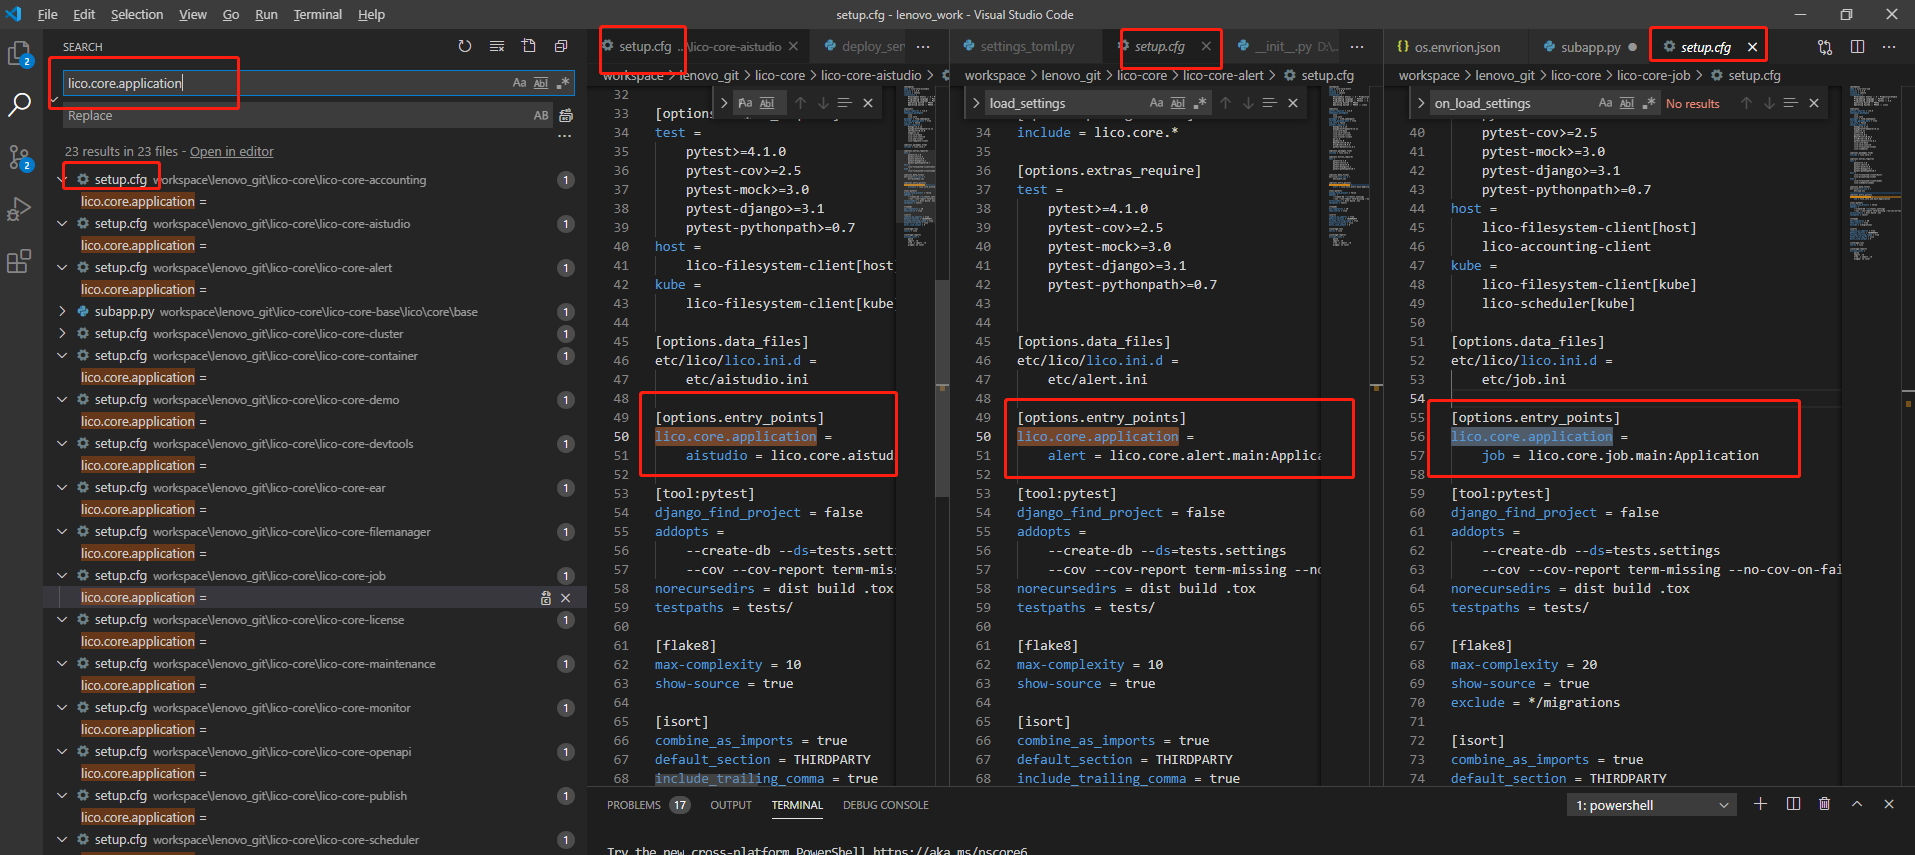
Task: Toggle Match Case in on_load_settings find widget
Action: point(1605,103)
